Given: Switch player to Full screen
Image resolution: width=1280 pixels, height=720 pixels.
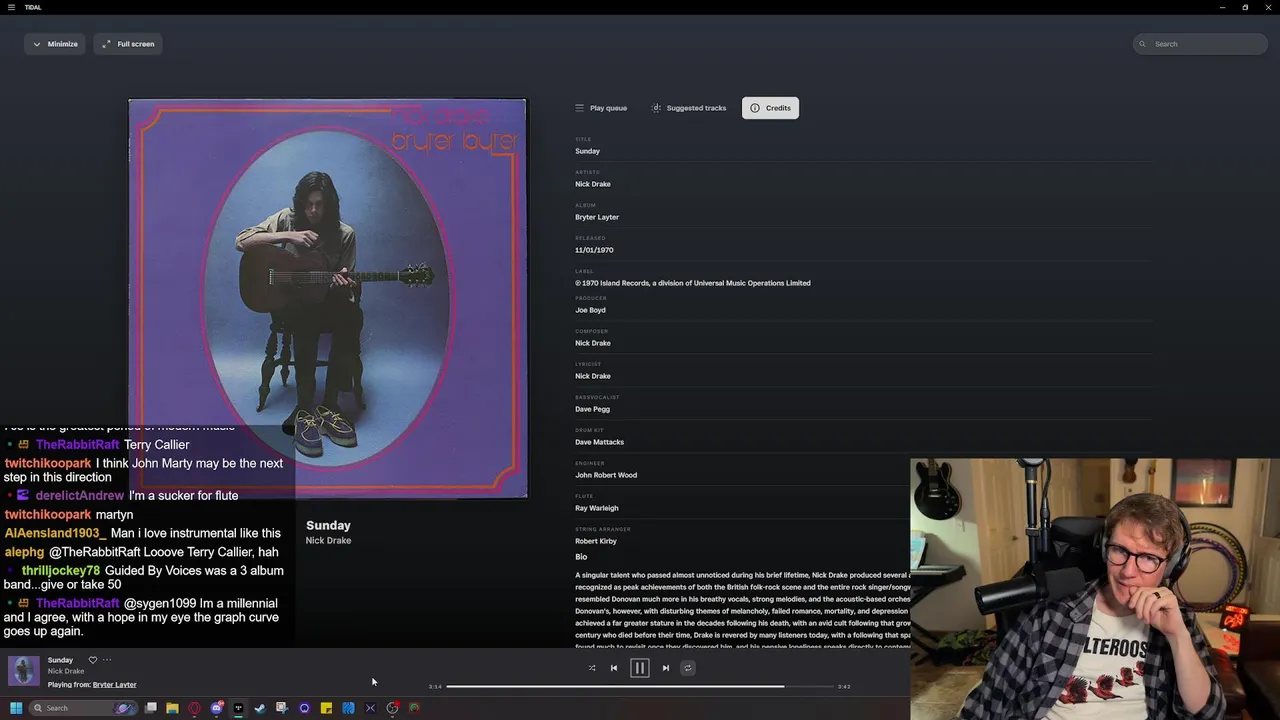Looking at the screenshot, I should click(x=128, y=44).
